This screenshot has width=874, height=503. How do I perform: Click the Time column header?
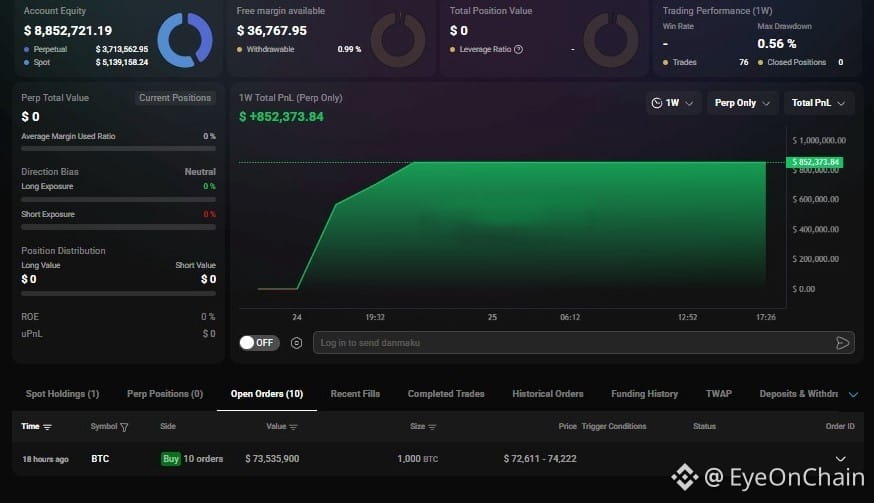tap(30, 427)
